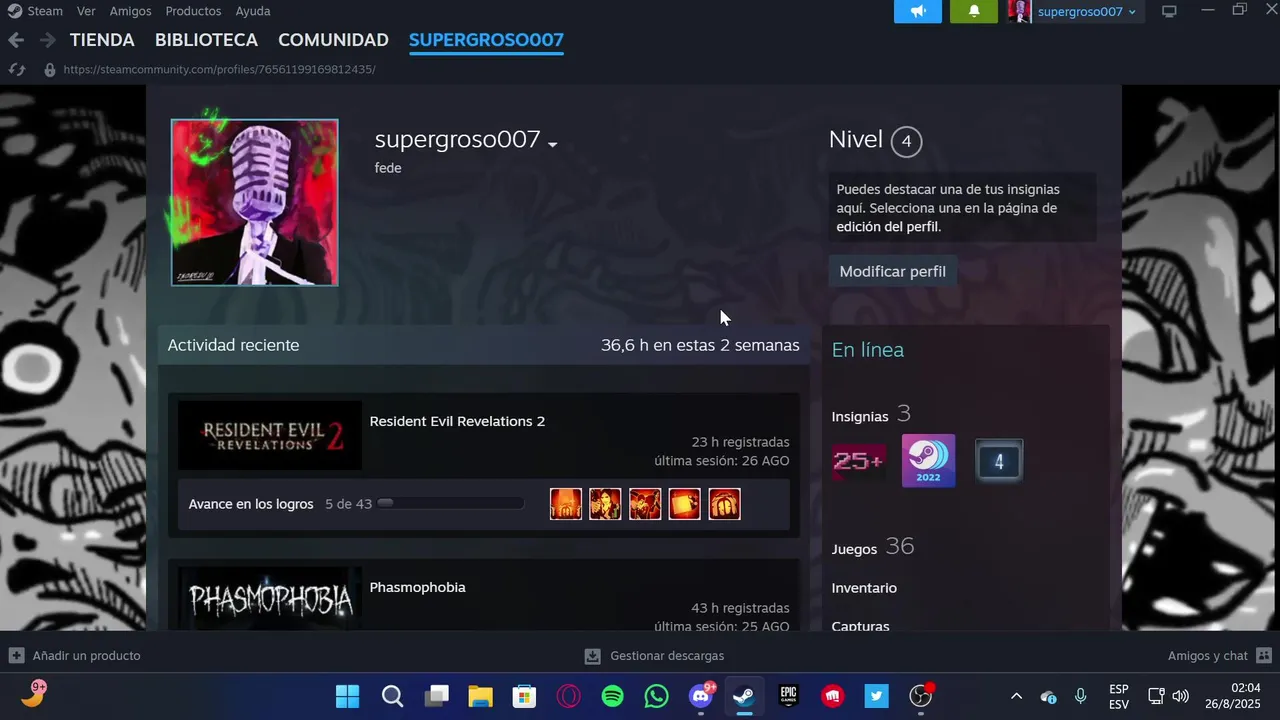
Task: Open the Juegos 36 link
Action: coord(873,547)
